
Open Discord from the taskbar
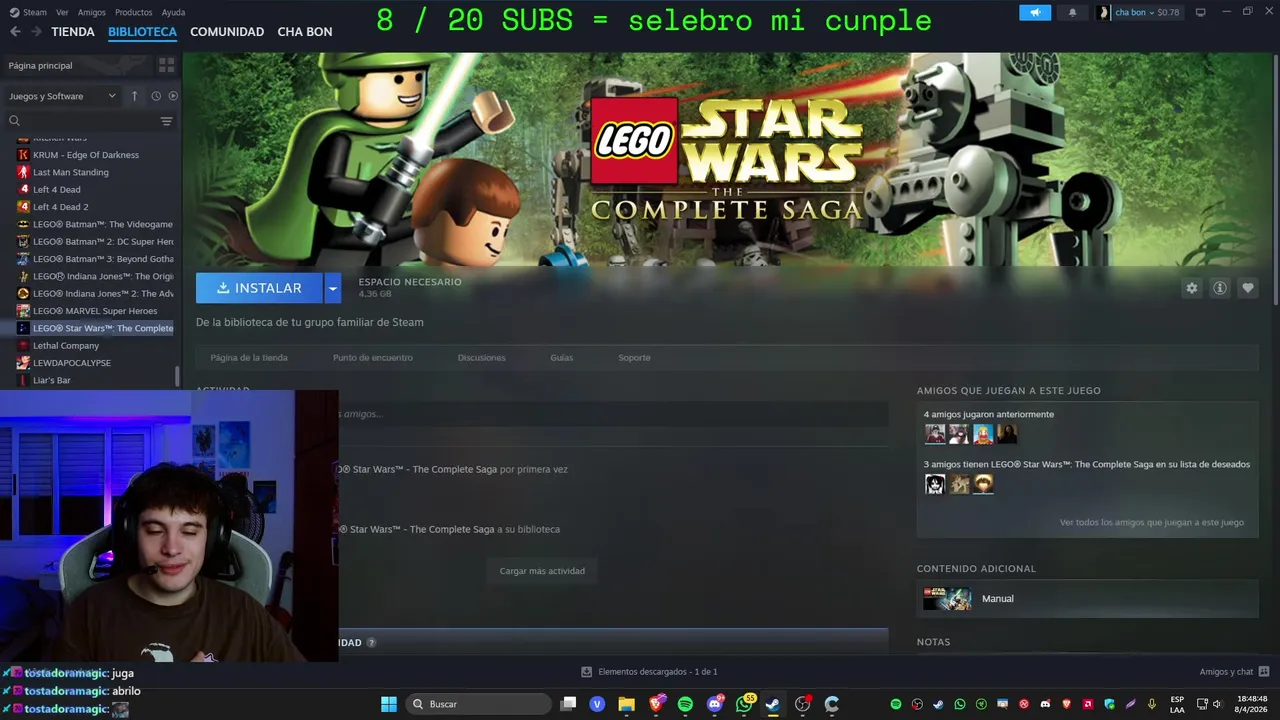click(x=714, y=704)
